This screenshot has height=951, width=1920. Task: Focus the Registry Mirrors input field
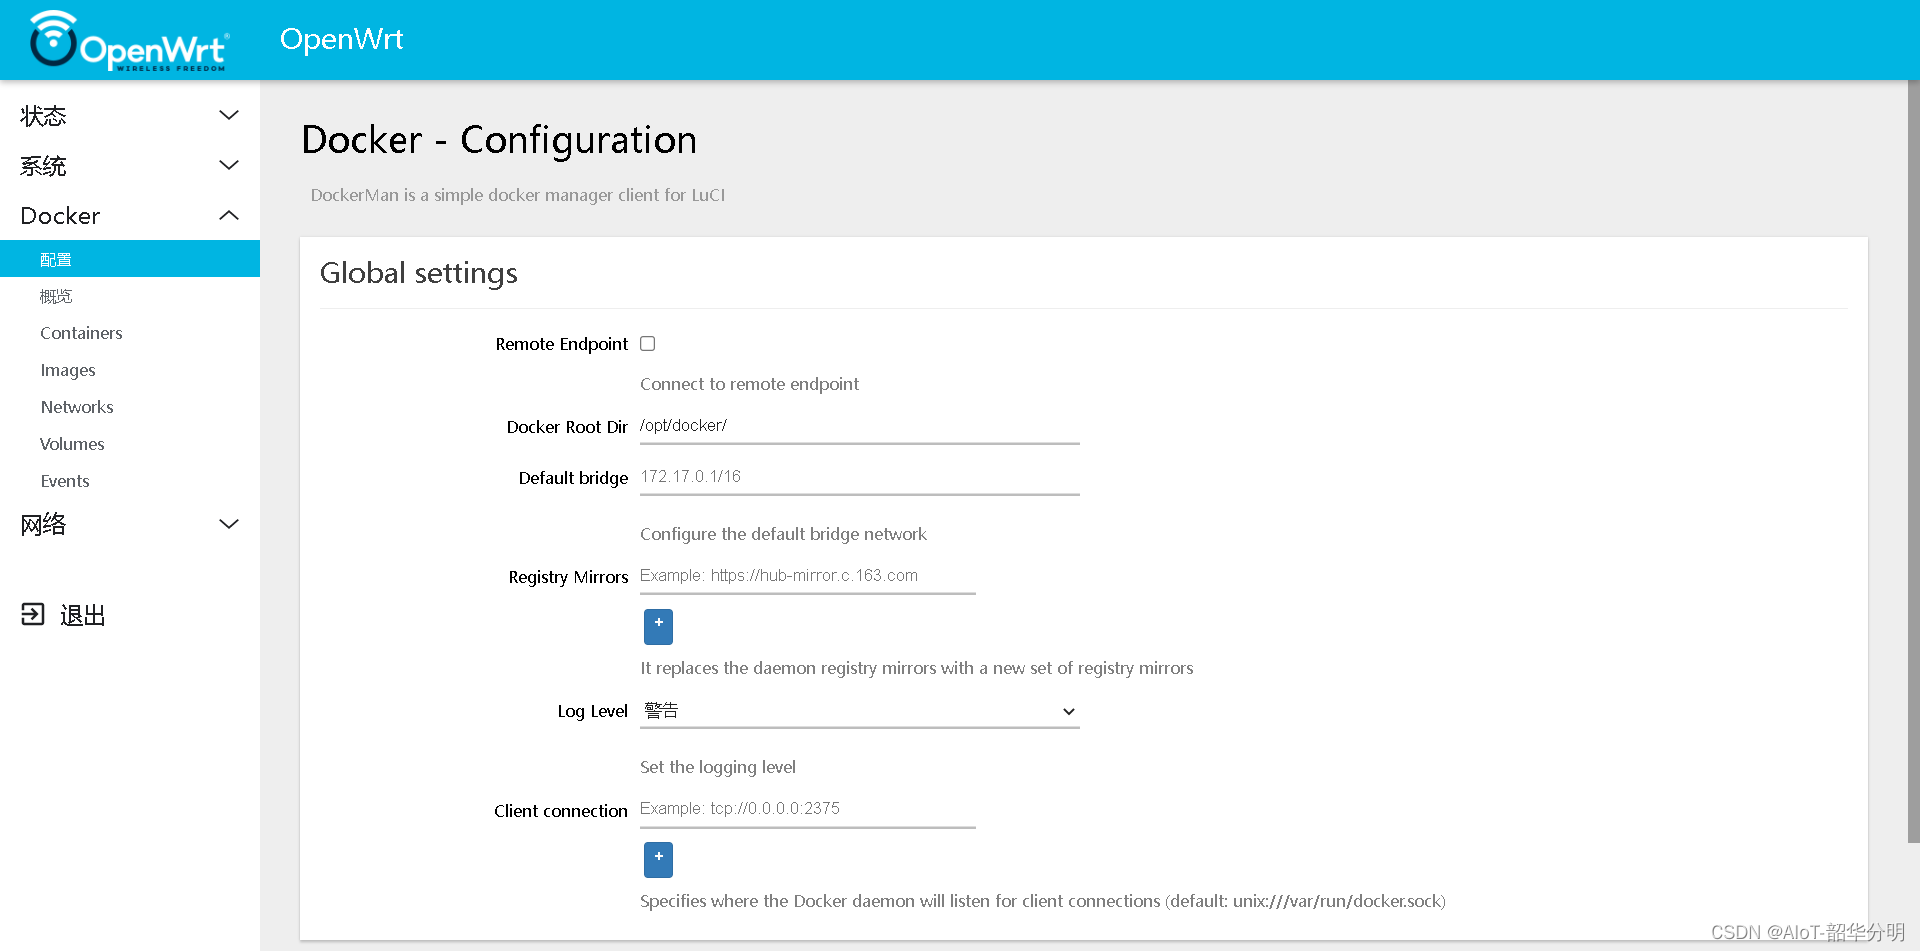[x=808, y=576]
